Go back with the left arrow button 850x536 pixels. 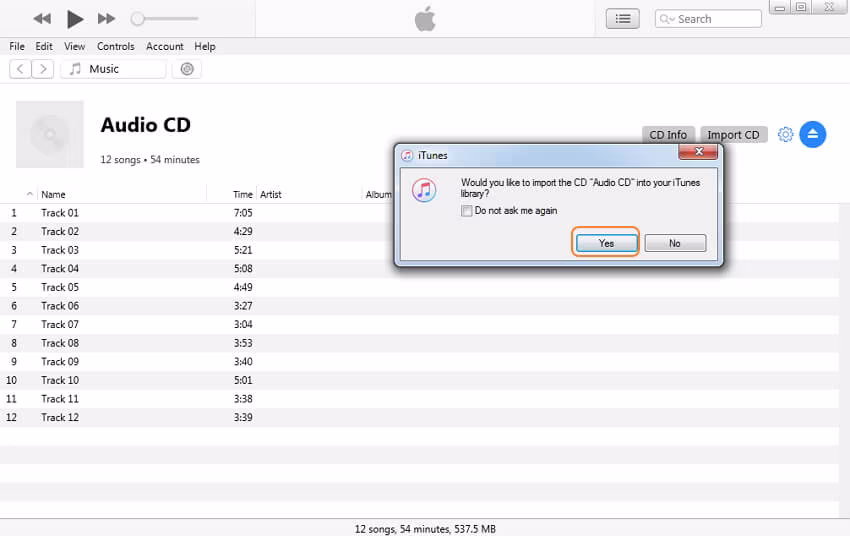pos(20,69)
